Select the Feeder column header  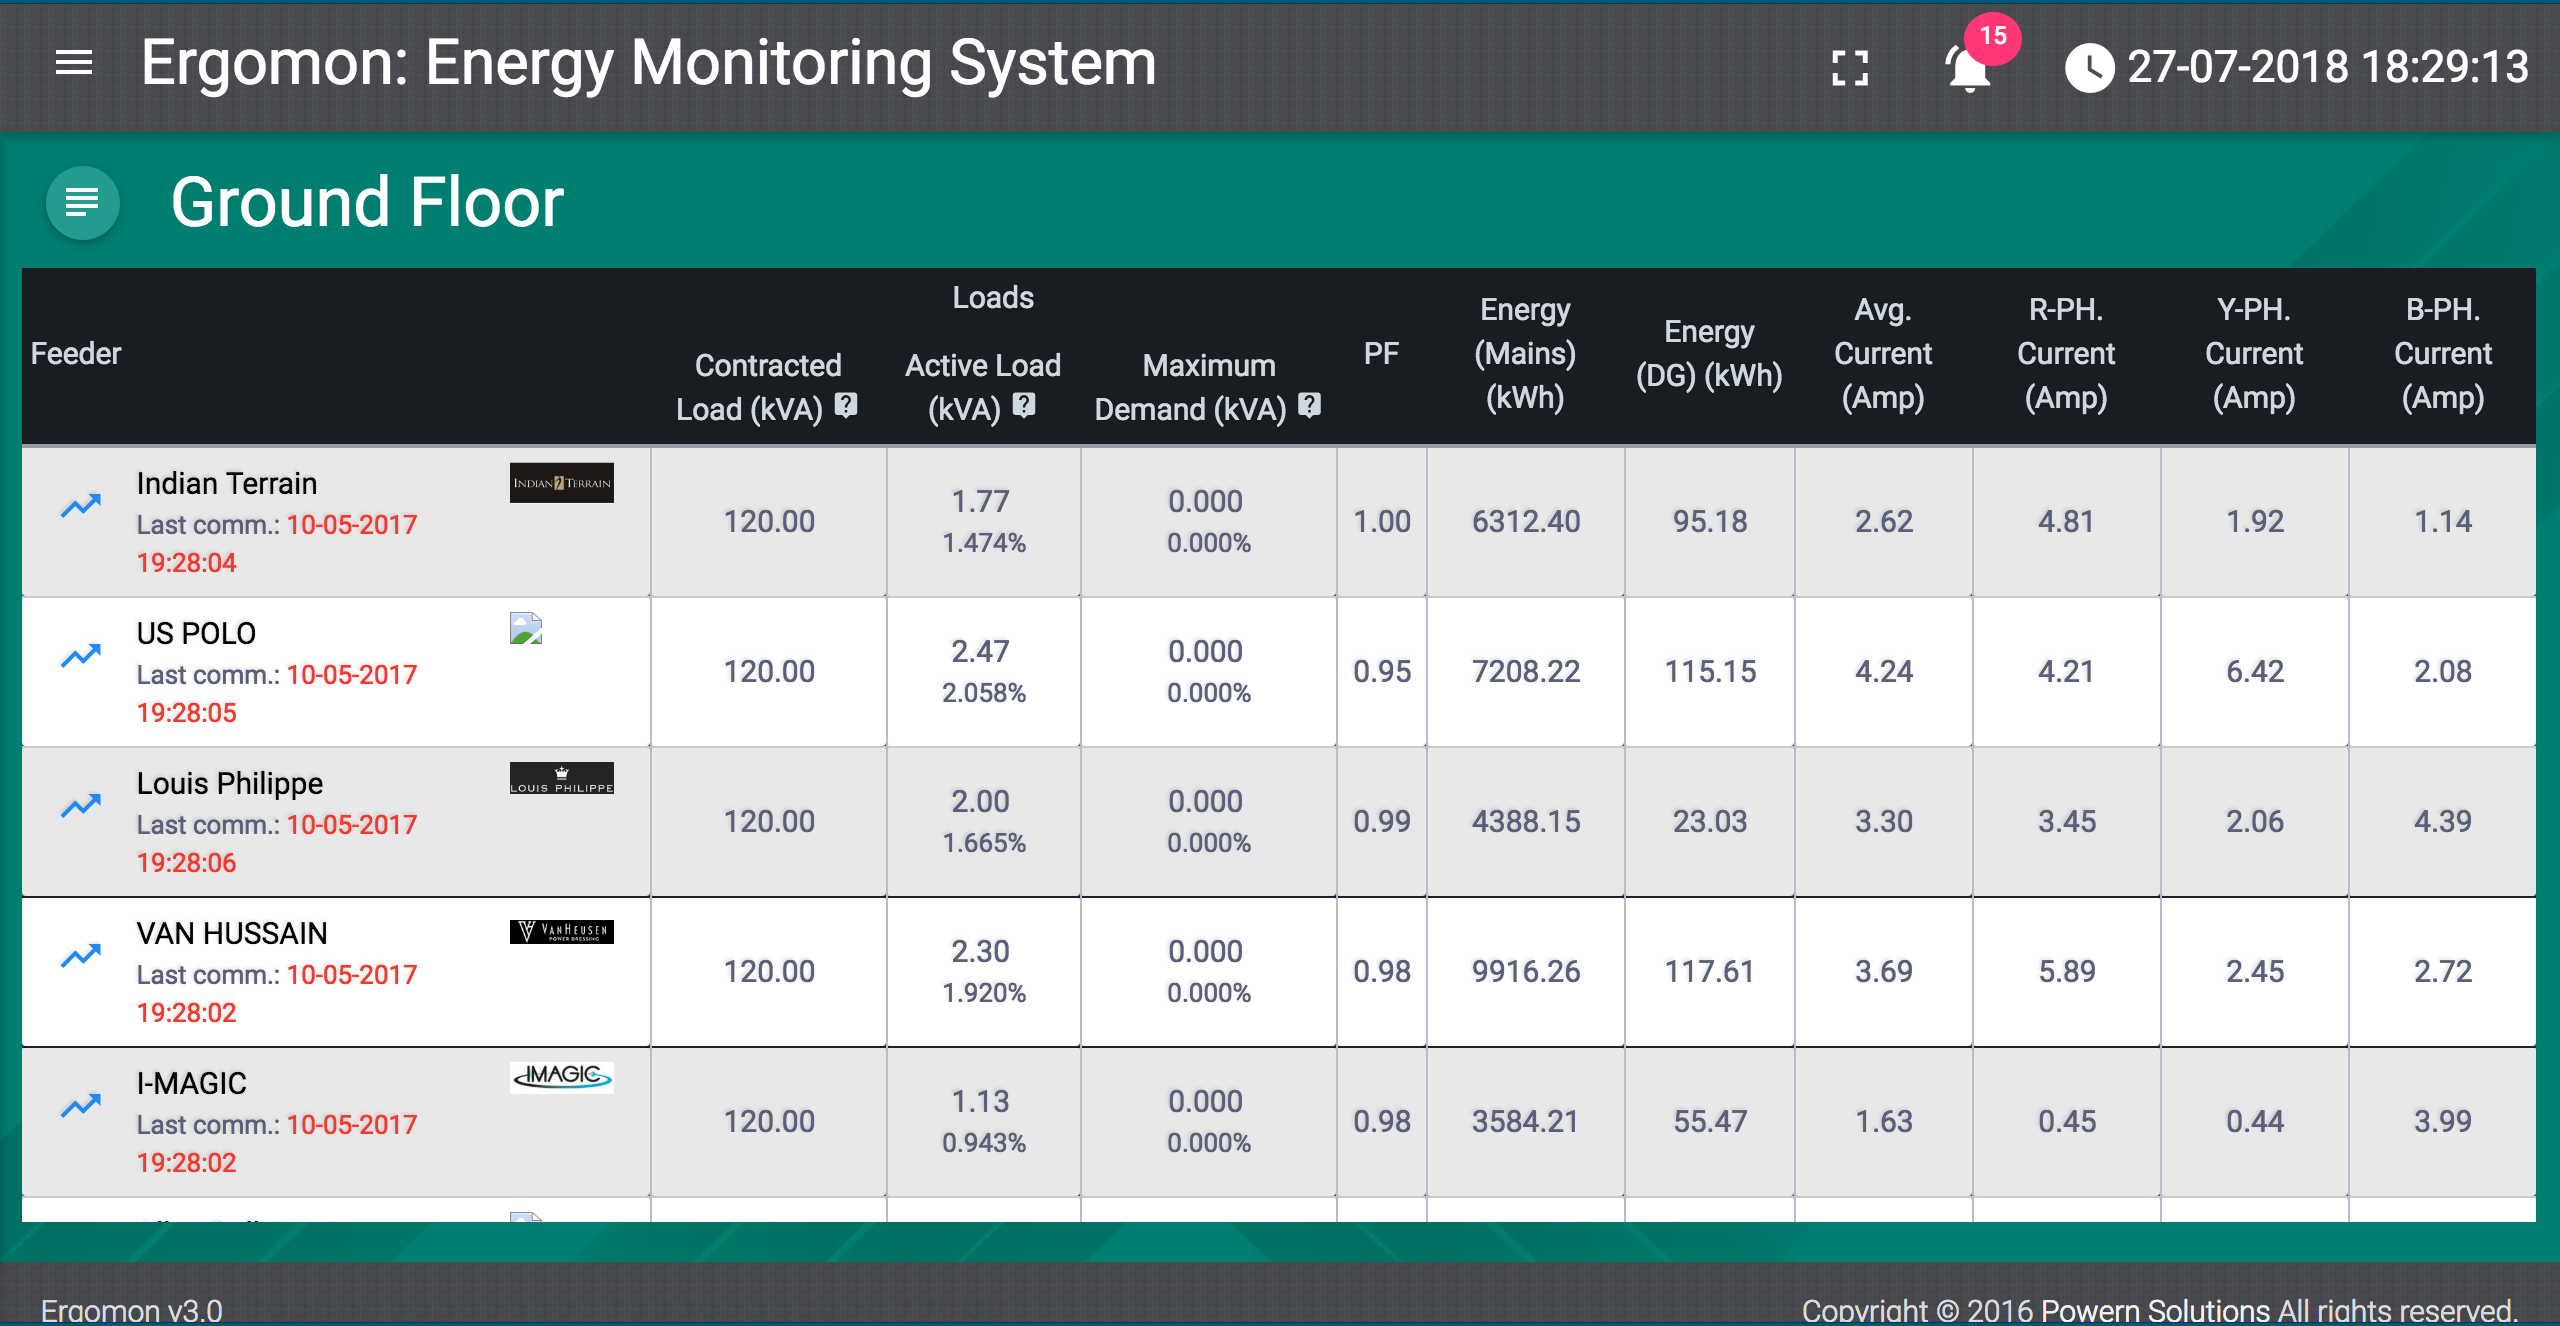point(76,353)
